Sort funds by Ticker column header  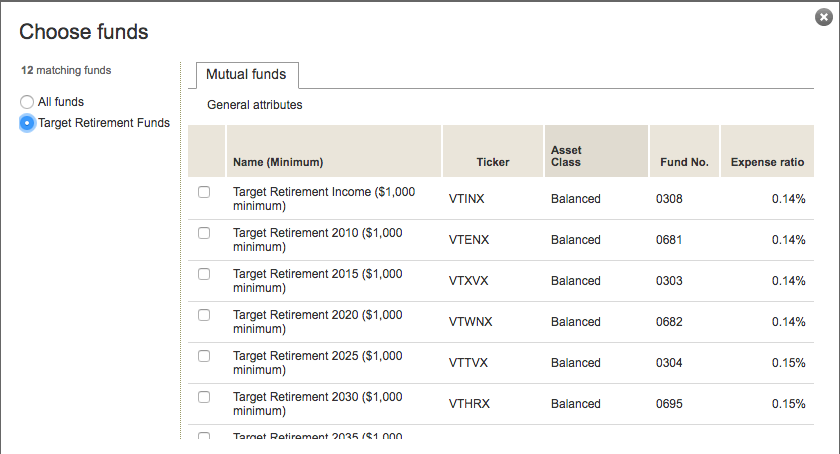click(493, 162)
